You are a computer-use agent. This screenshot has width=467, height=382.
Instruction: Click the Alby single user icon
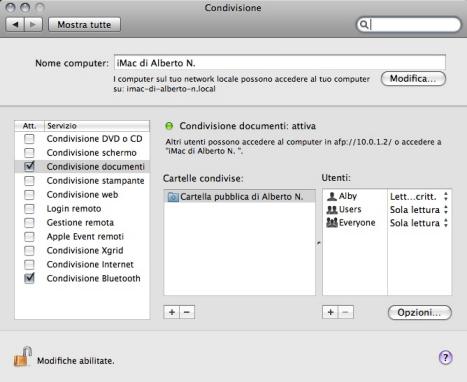point(332,196)
